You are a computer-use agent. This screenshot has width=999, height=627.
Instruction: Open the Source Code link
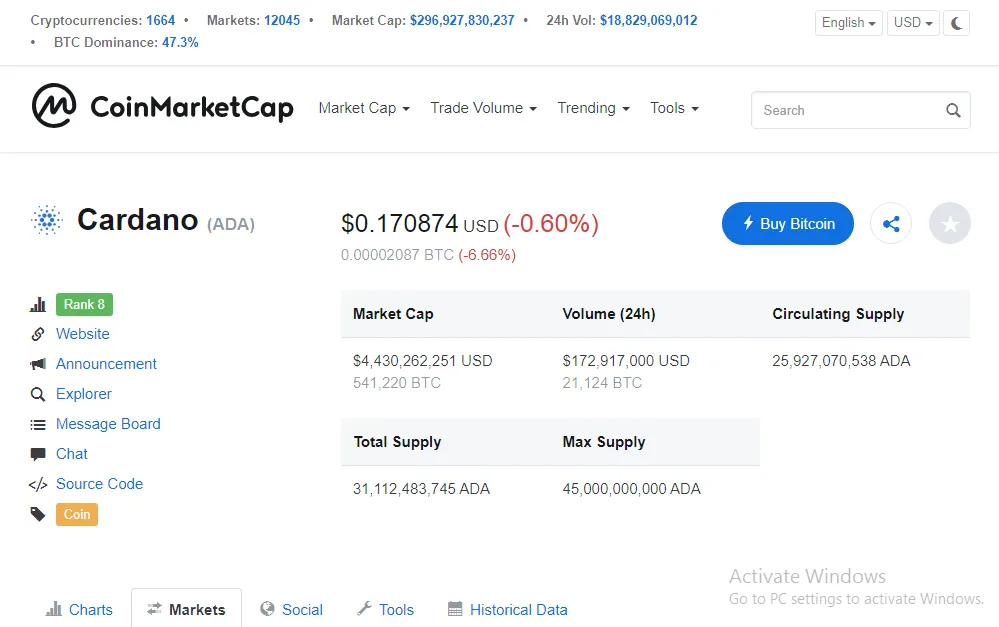pyautogui.click(x=99, y=484)
